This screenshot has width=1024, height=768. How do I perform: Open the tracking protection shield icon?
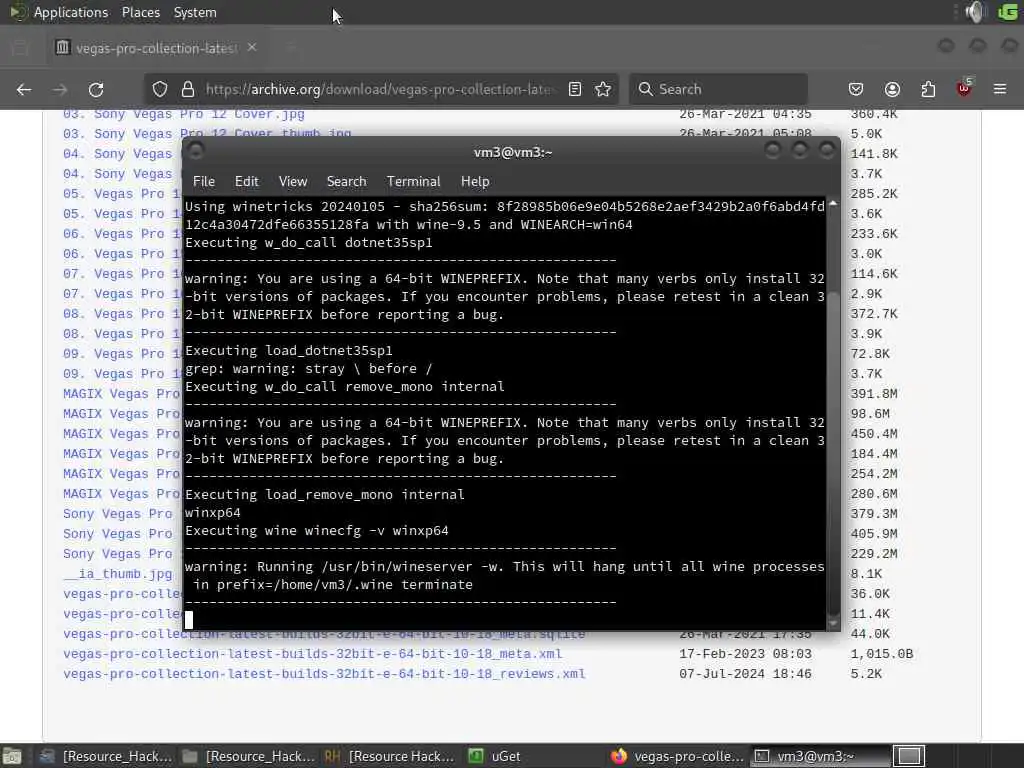click(x=160, y=89)
